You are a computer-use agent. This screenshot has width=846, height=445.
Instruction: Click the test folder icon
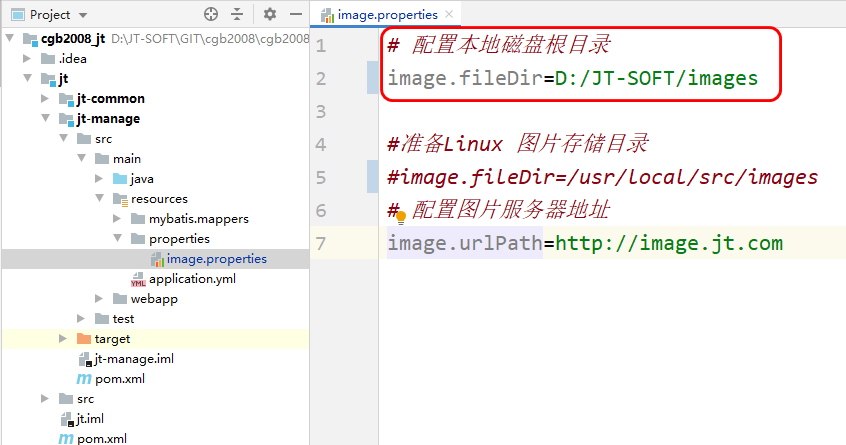pyautogui.click(x=102, y=319)
